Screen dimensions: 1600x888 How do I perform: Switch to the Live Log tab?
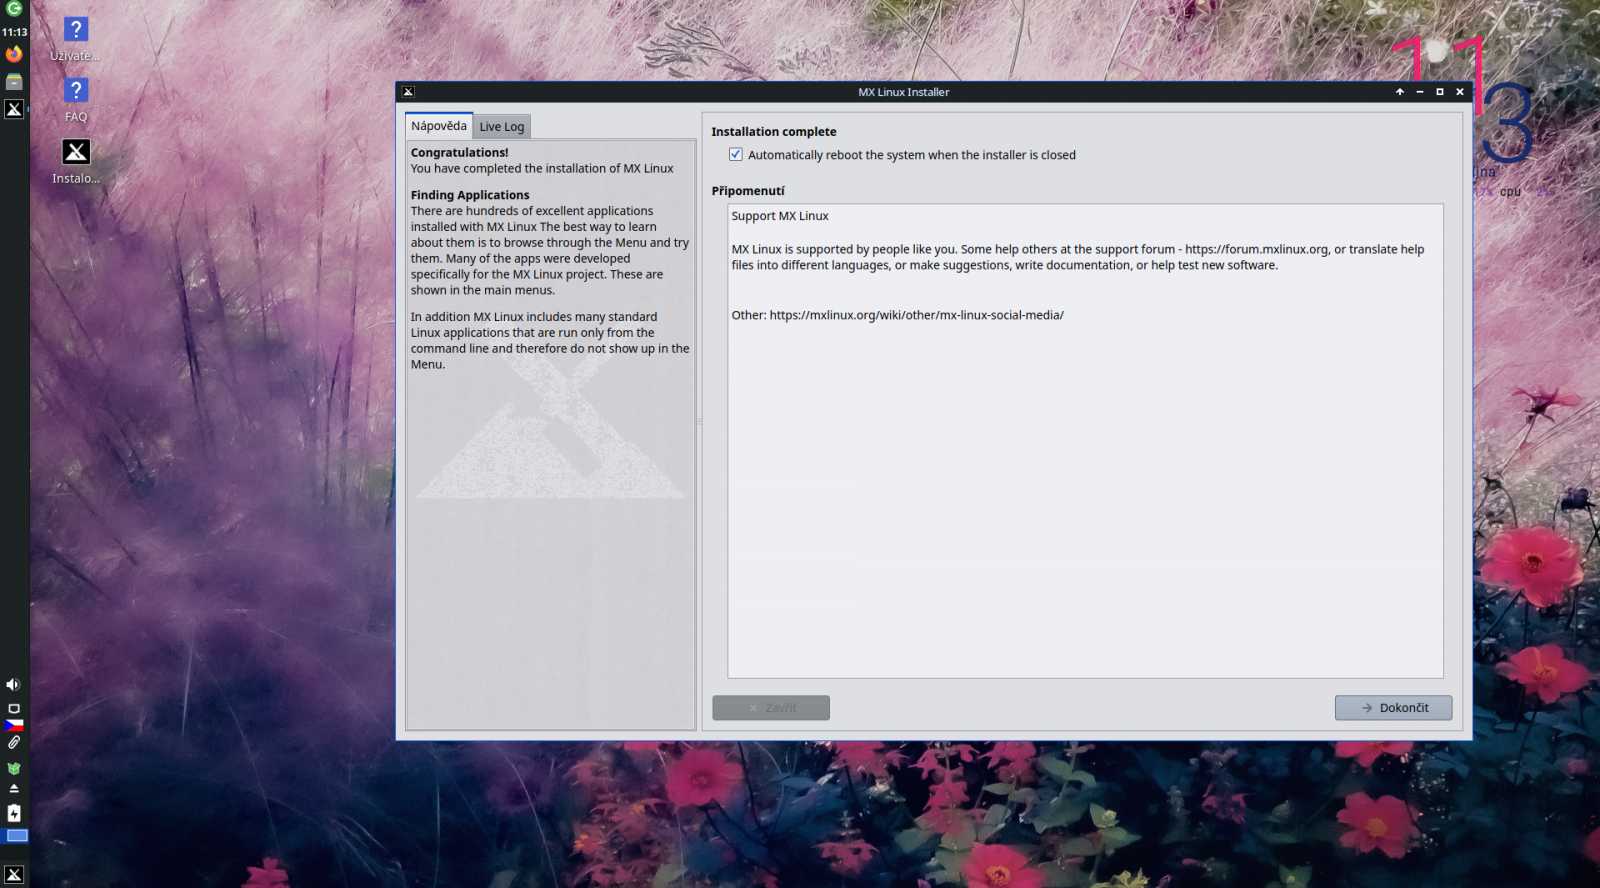502,127
